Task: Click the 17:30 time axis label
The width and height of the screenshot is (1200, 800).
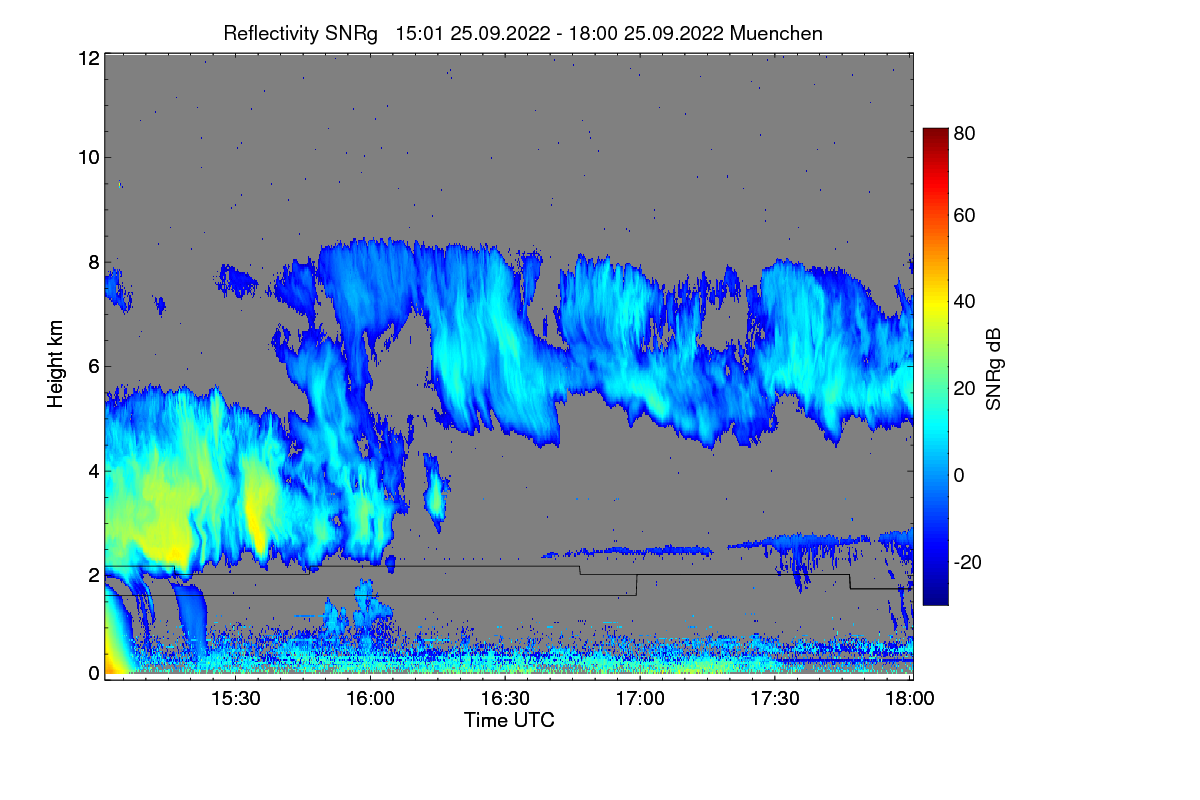Action: [776, 699]
